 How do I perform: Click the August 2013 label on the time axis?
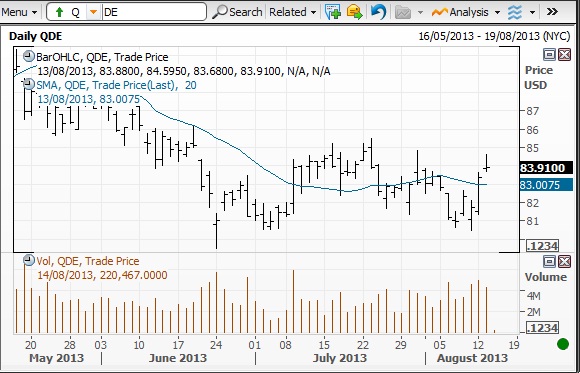pos(472,358)
